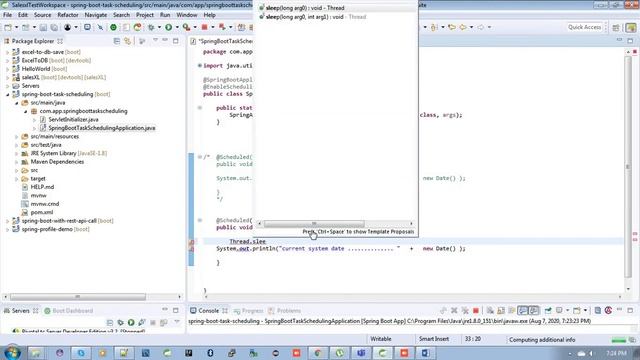
Task: Click the green Run icon in toolbar
Action: click(169, 27)
